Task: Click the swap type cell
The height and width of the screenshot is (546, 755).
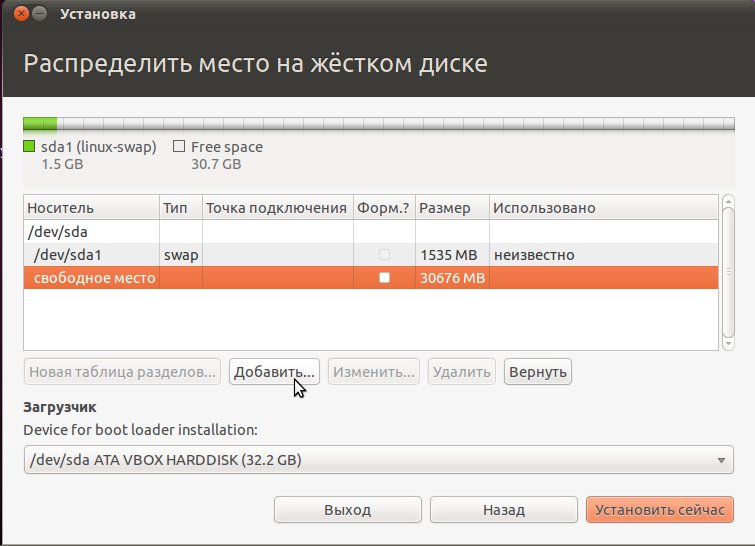Action: (x=181, y=255)
